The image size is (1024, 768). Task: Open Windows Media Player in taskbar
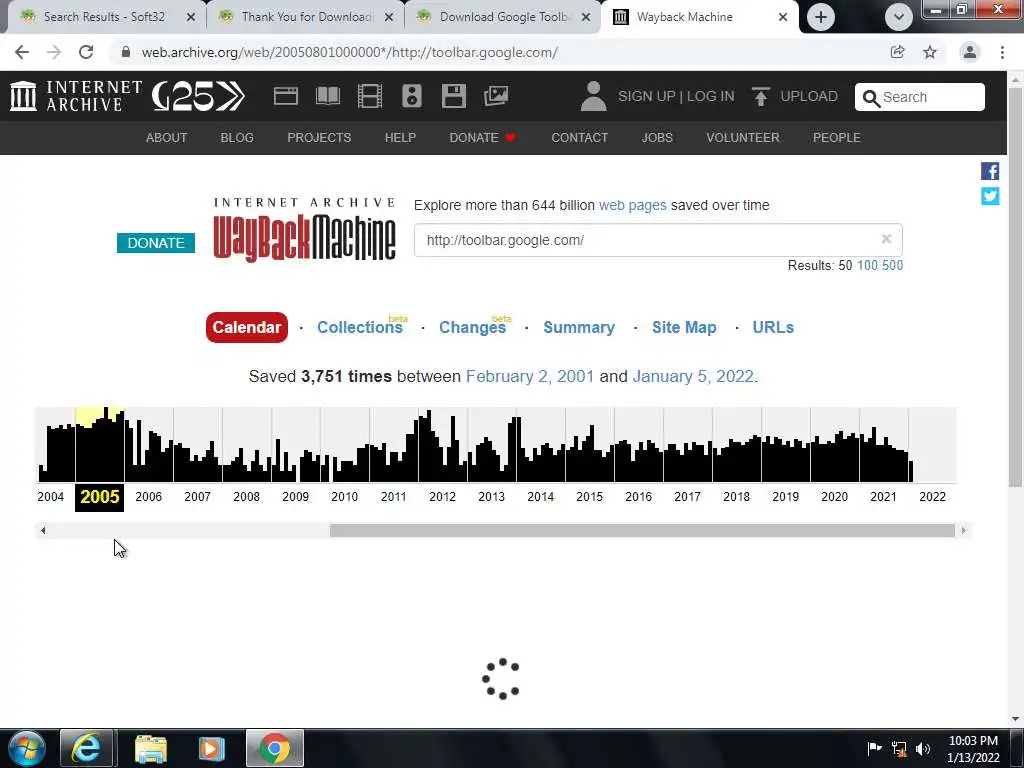(x=211, y=748)
